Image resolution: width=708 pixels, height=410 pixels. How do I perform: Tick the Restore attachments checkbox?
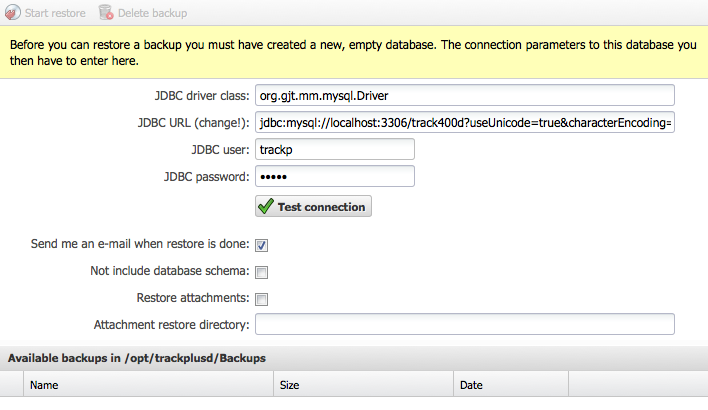(x=262, y=299)
